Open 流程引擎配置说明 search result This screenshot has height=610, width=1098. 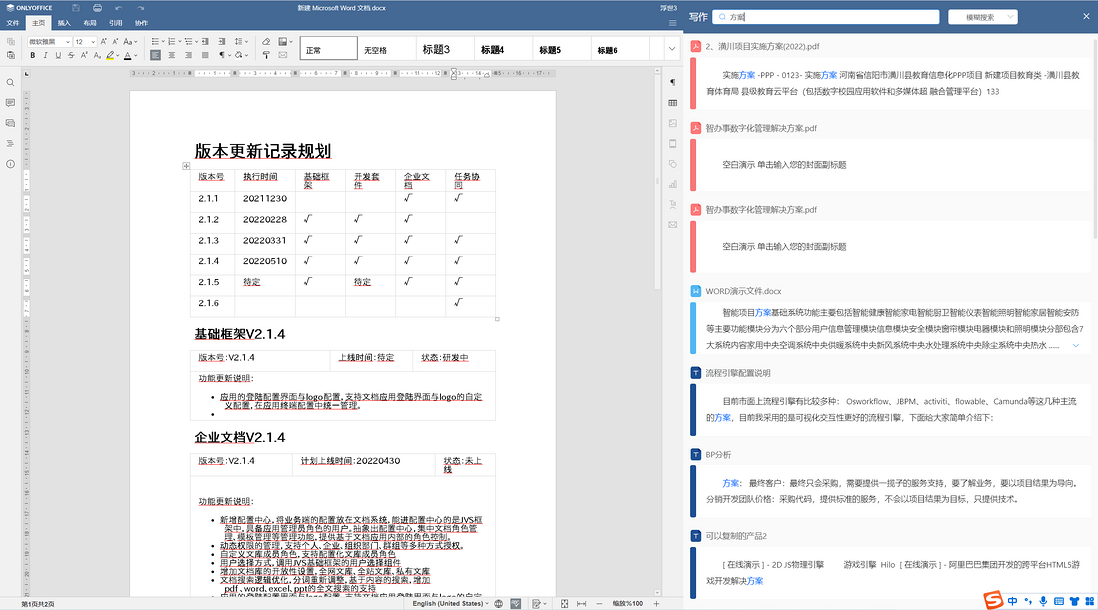[737, 373]
